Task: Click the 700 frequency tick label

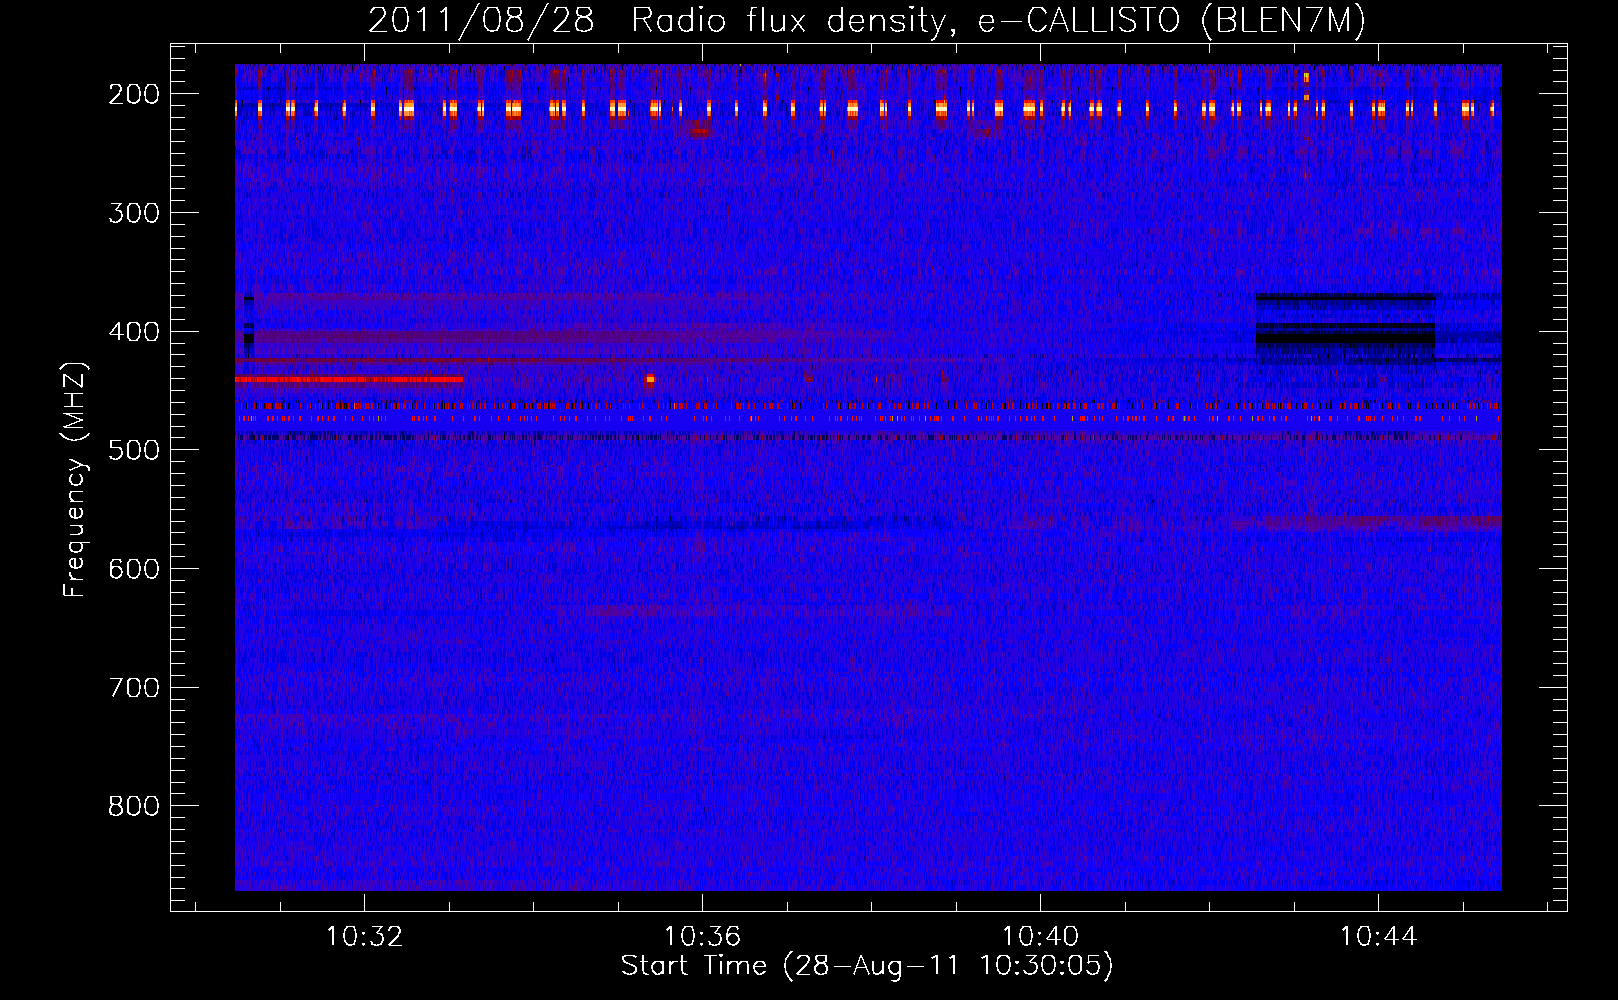Action: click(x=134, y=688)
